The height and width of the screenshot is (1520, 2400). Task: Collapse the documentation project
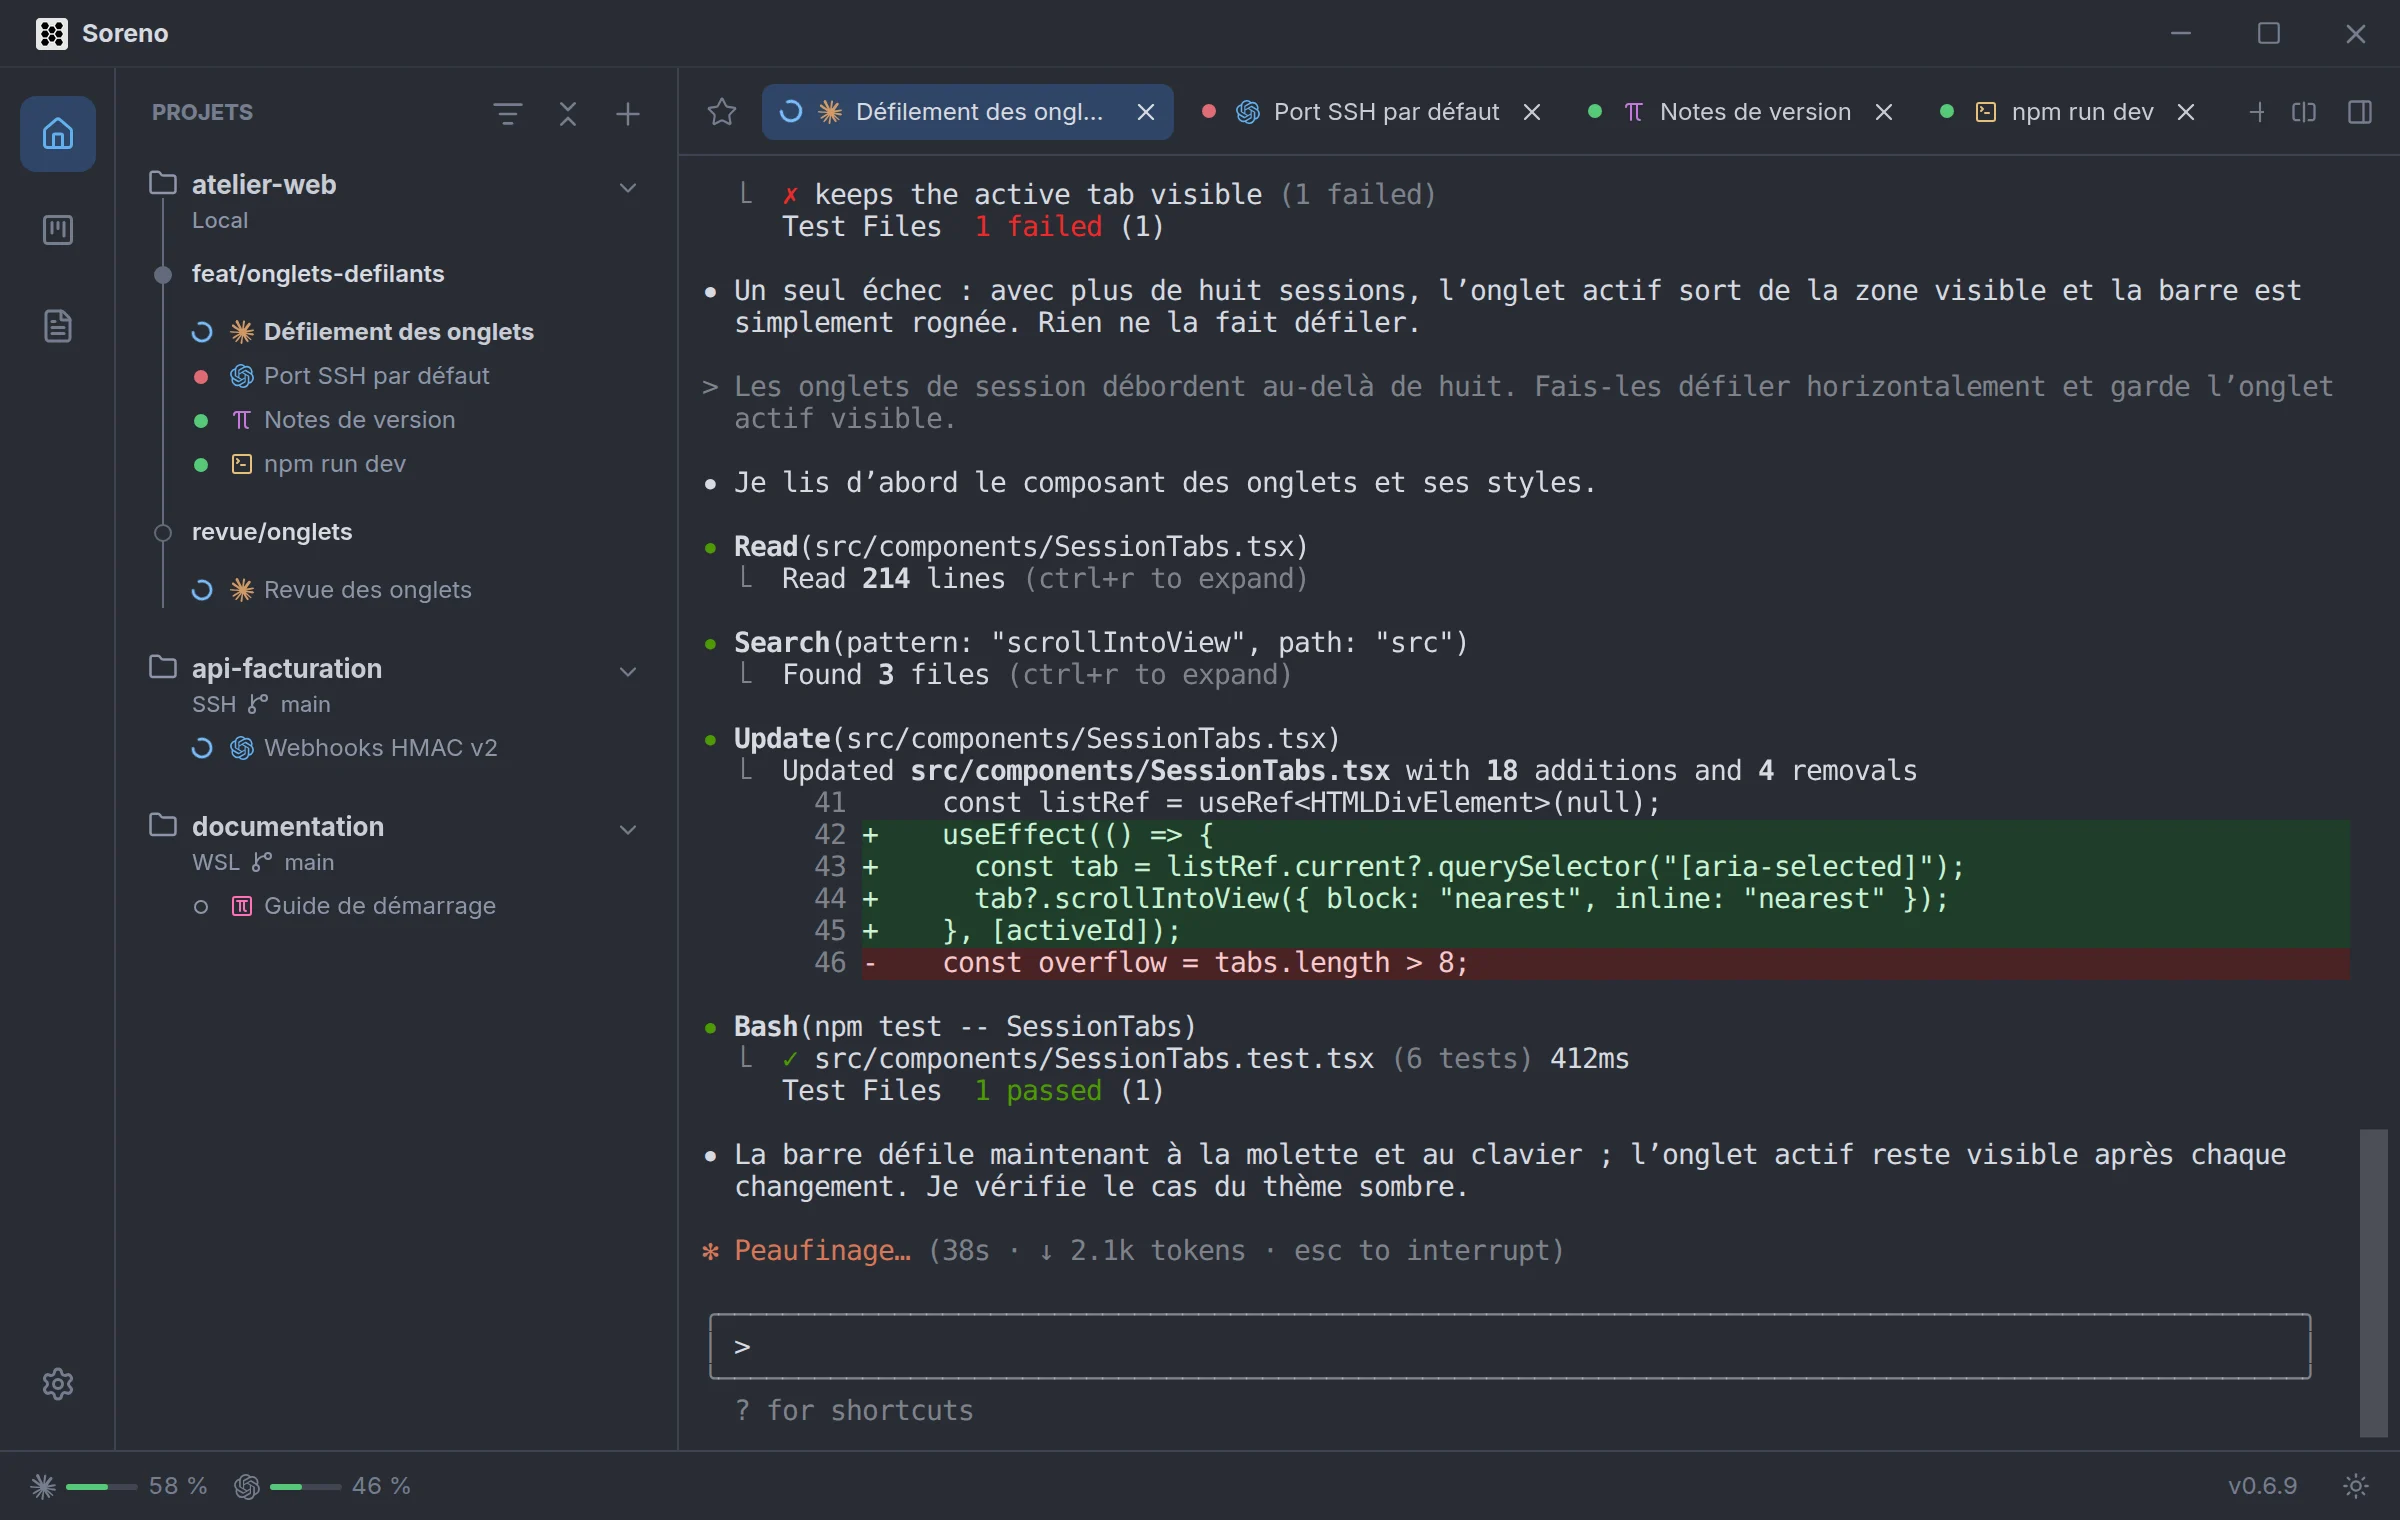[x=628, y=829]
